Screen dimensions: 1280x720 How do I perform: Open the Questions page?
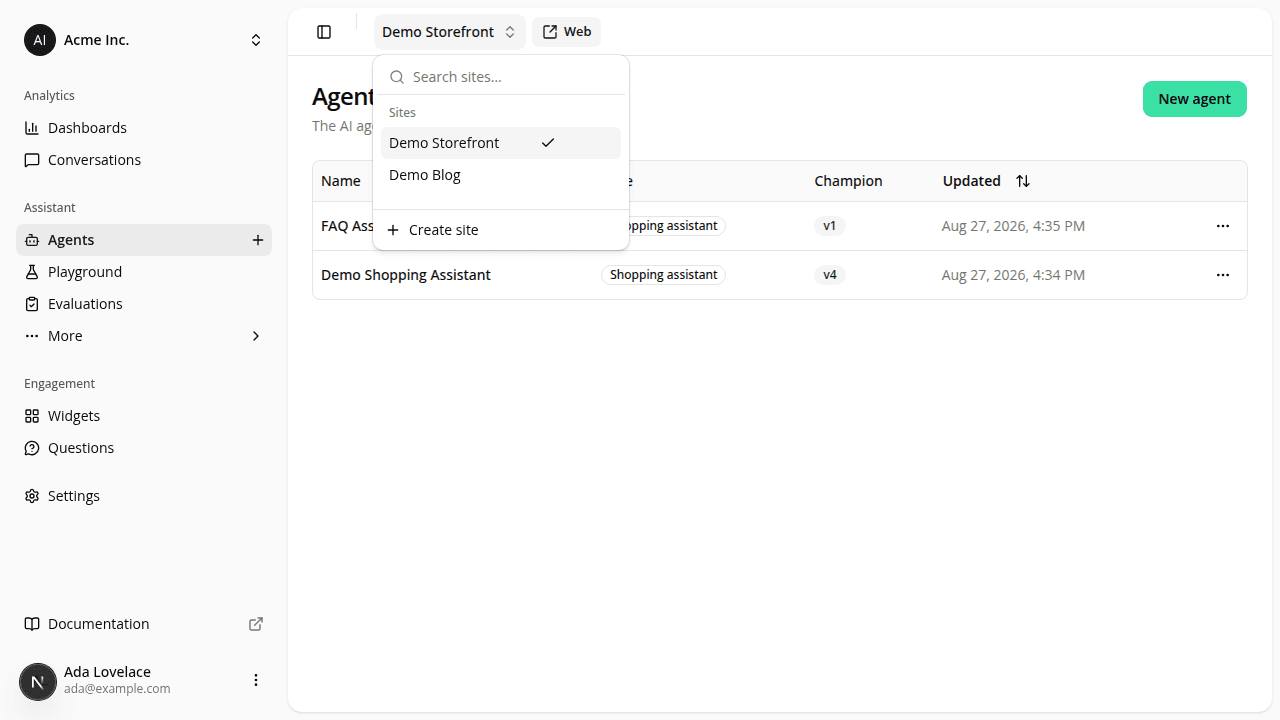point(144,448)
